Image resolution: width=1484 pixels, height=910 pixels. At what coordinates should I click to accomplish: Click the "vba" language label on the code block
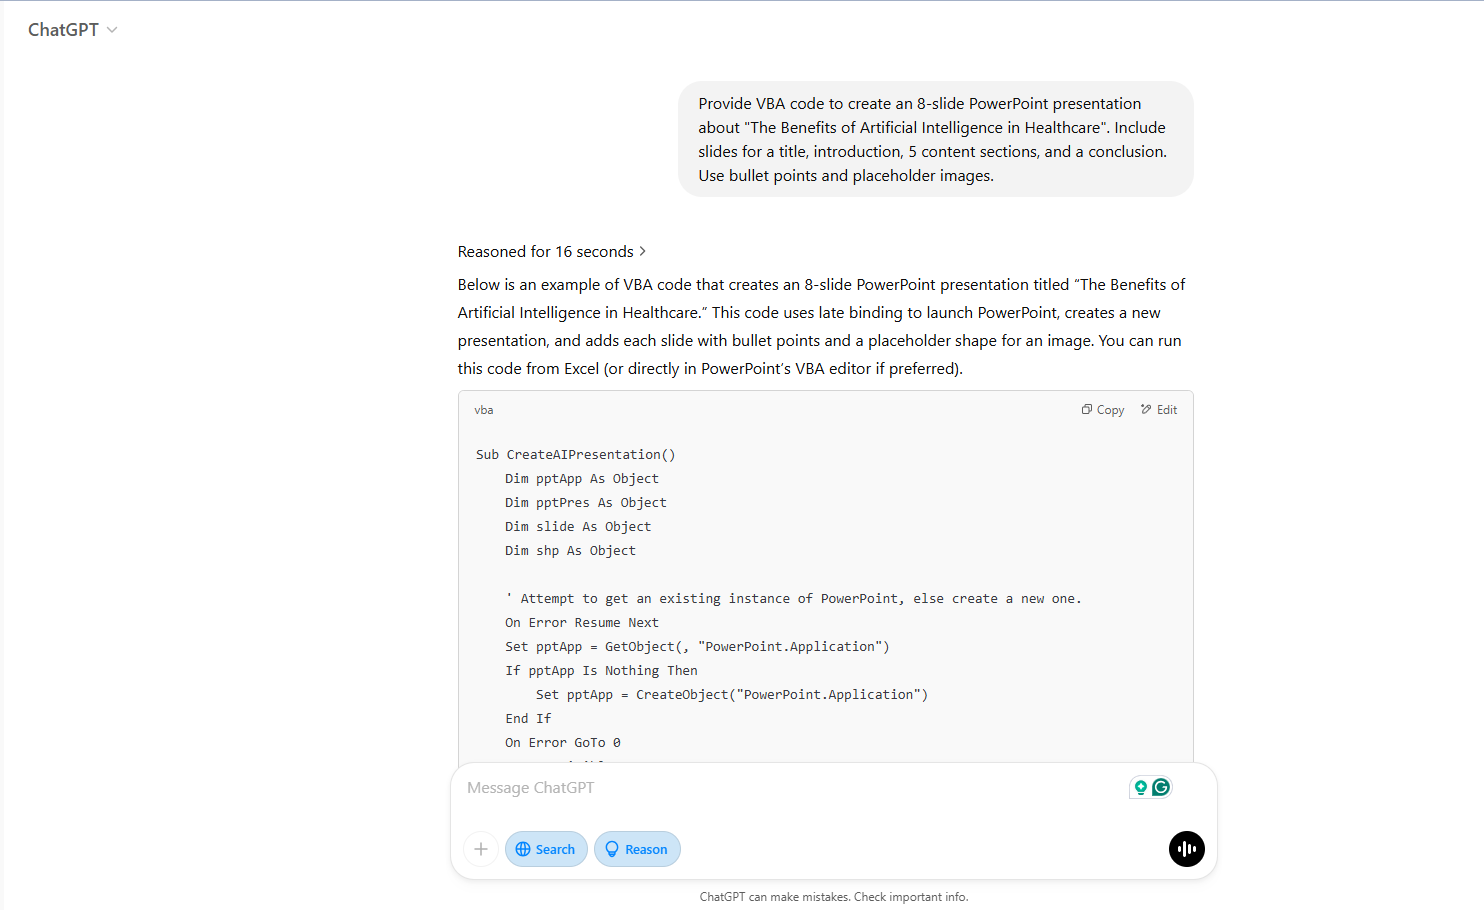click(484, 410)
